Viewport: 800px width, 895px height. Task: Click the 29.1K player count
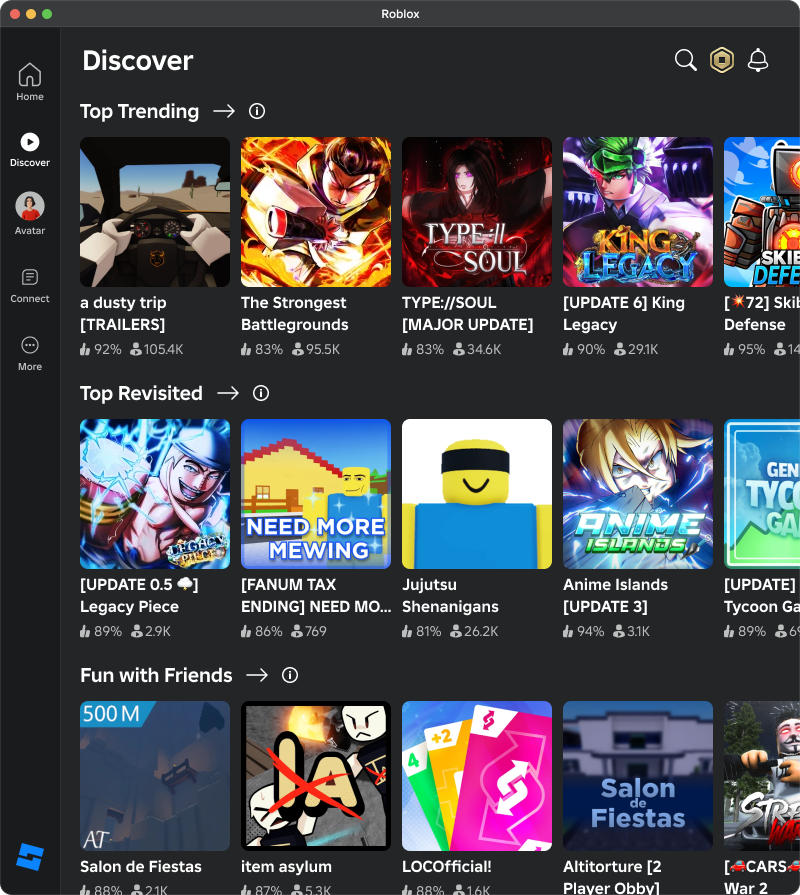coord(636,349)
